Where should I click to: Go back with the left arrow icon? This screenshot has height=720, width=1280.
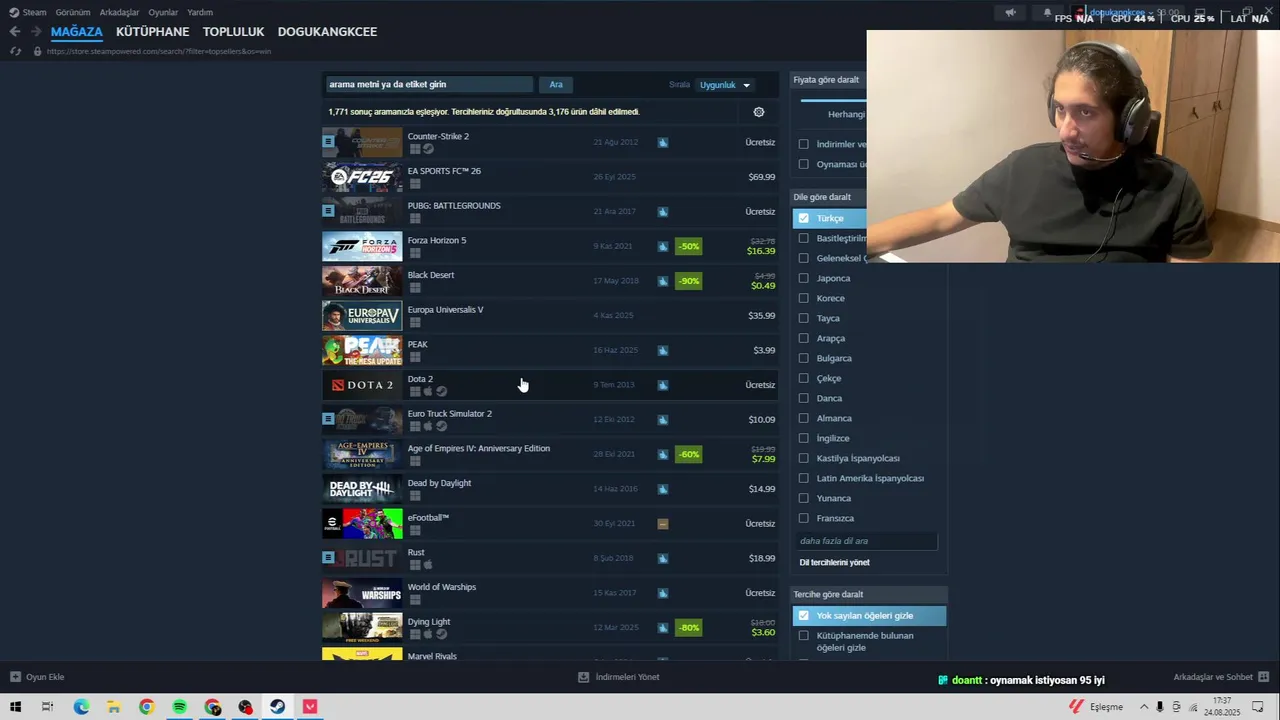[x=14, y=32]
